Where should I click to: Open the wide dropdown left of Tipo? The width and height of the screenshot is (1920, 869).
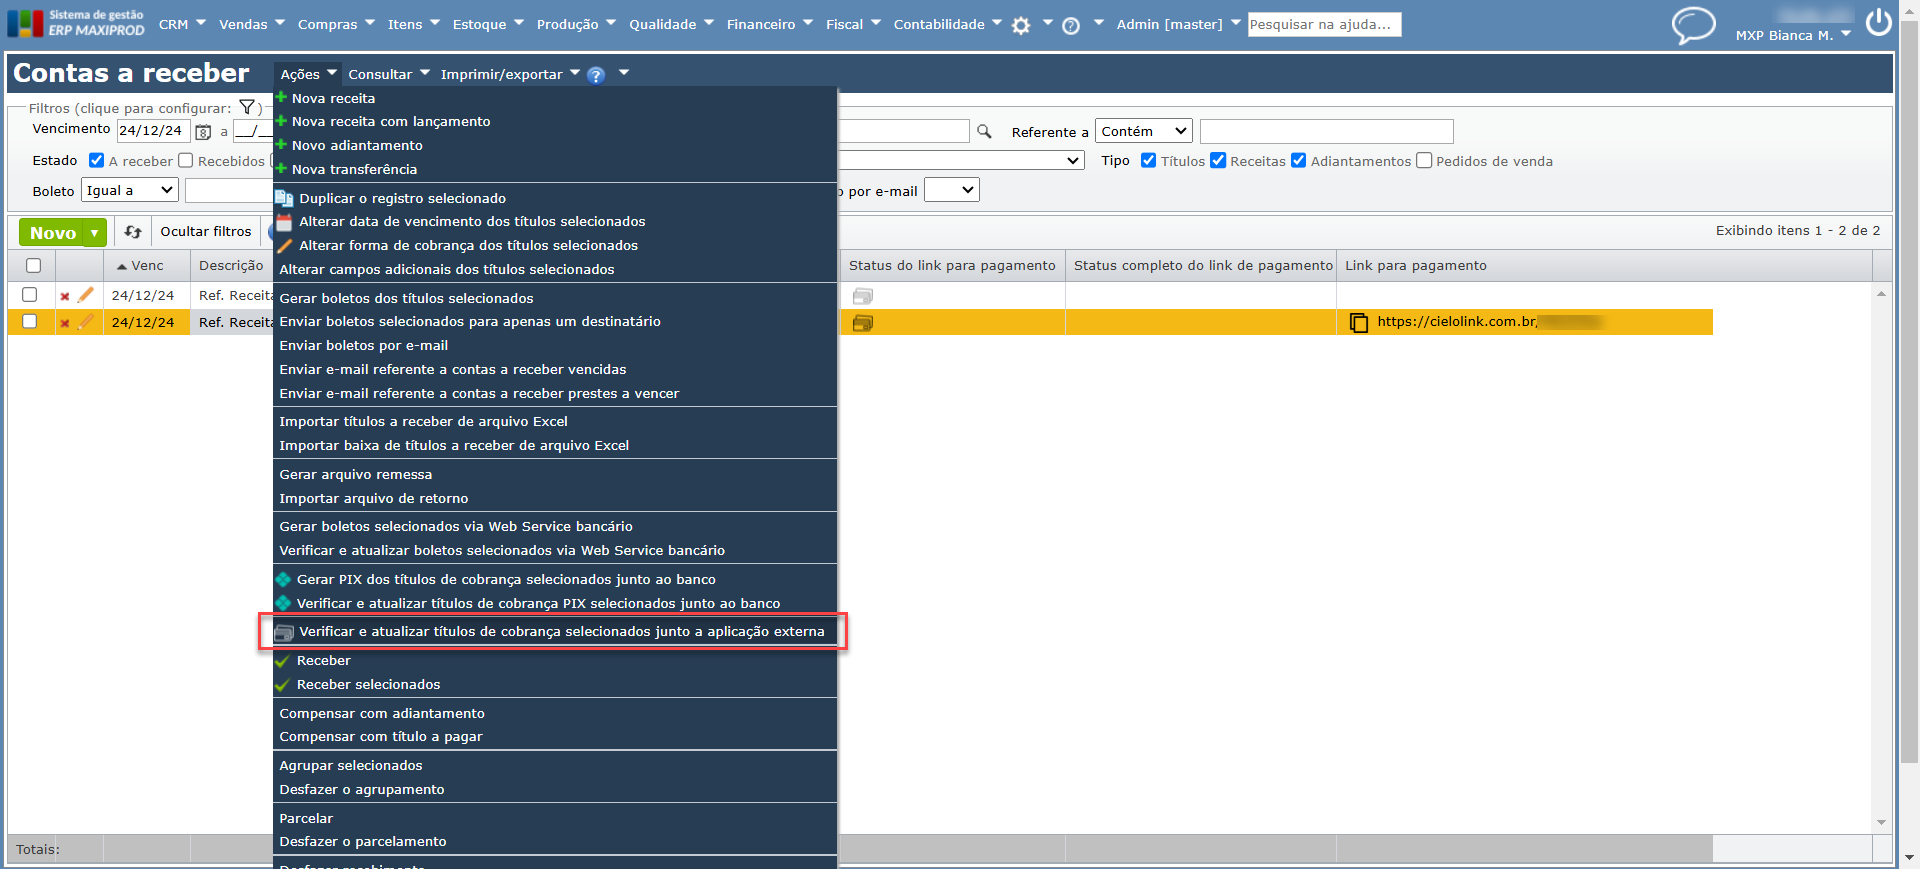pyautogui.click(x=960, y=160)
